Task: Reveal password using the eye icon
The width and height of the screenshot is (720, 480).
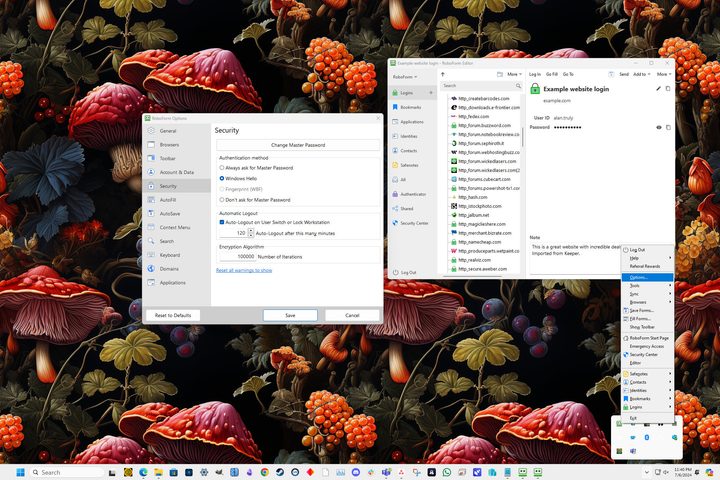Action: click(x=658, y=127)
